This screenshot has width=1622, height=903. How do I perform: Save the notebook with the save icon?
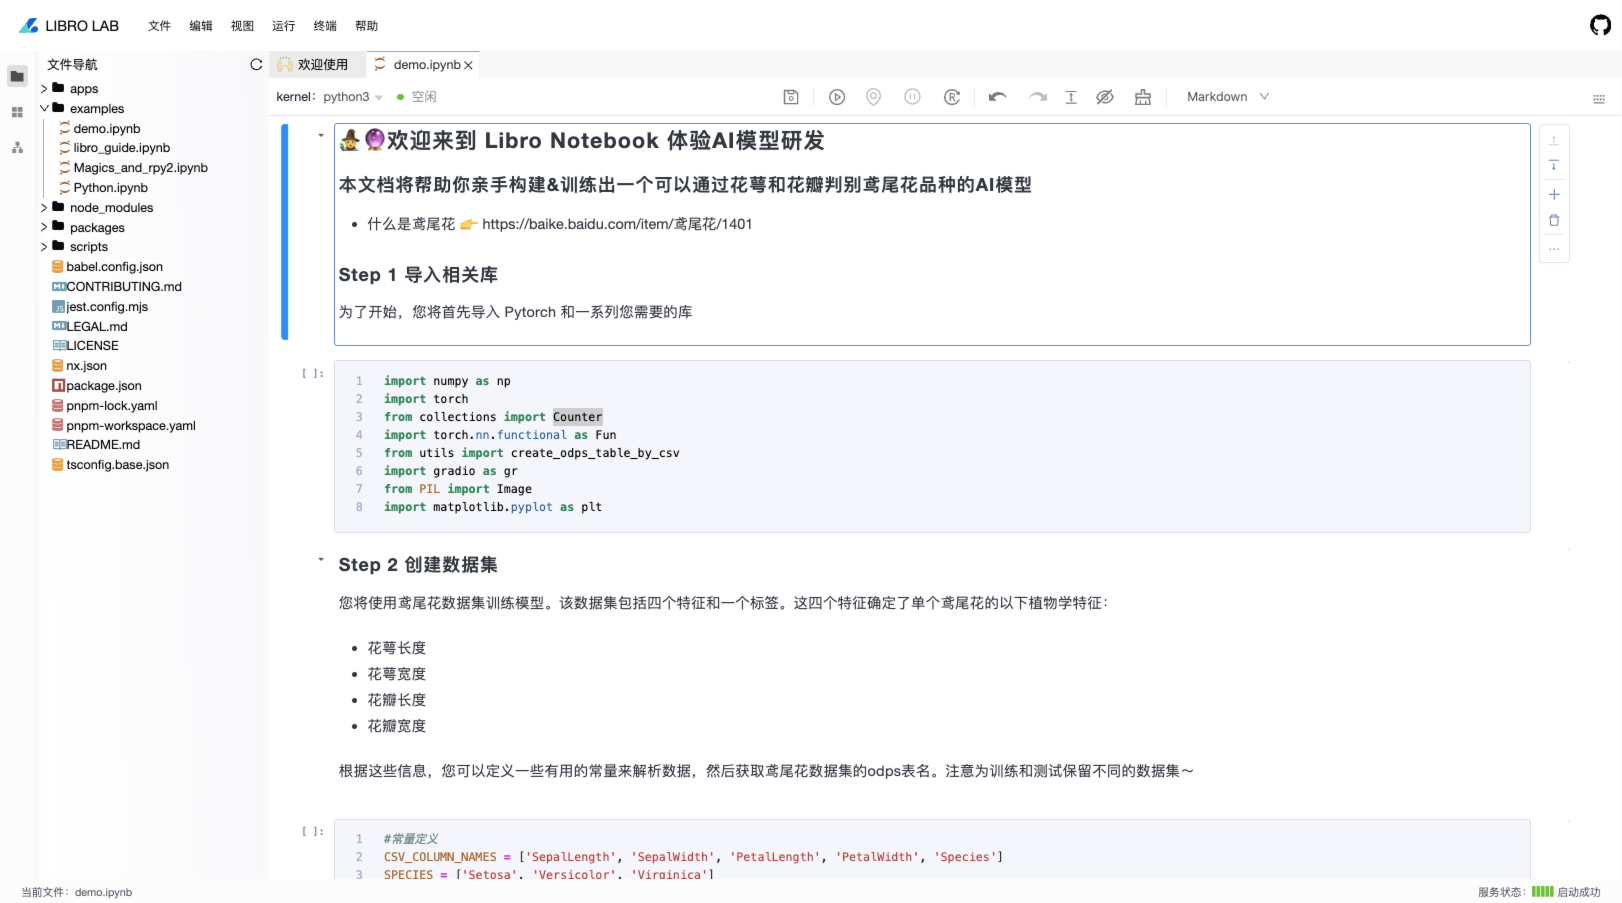[791, 97]
